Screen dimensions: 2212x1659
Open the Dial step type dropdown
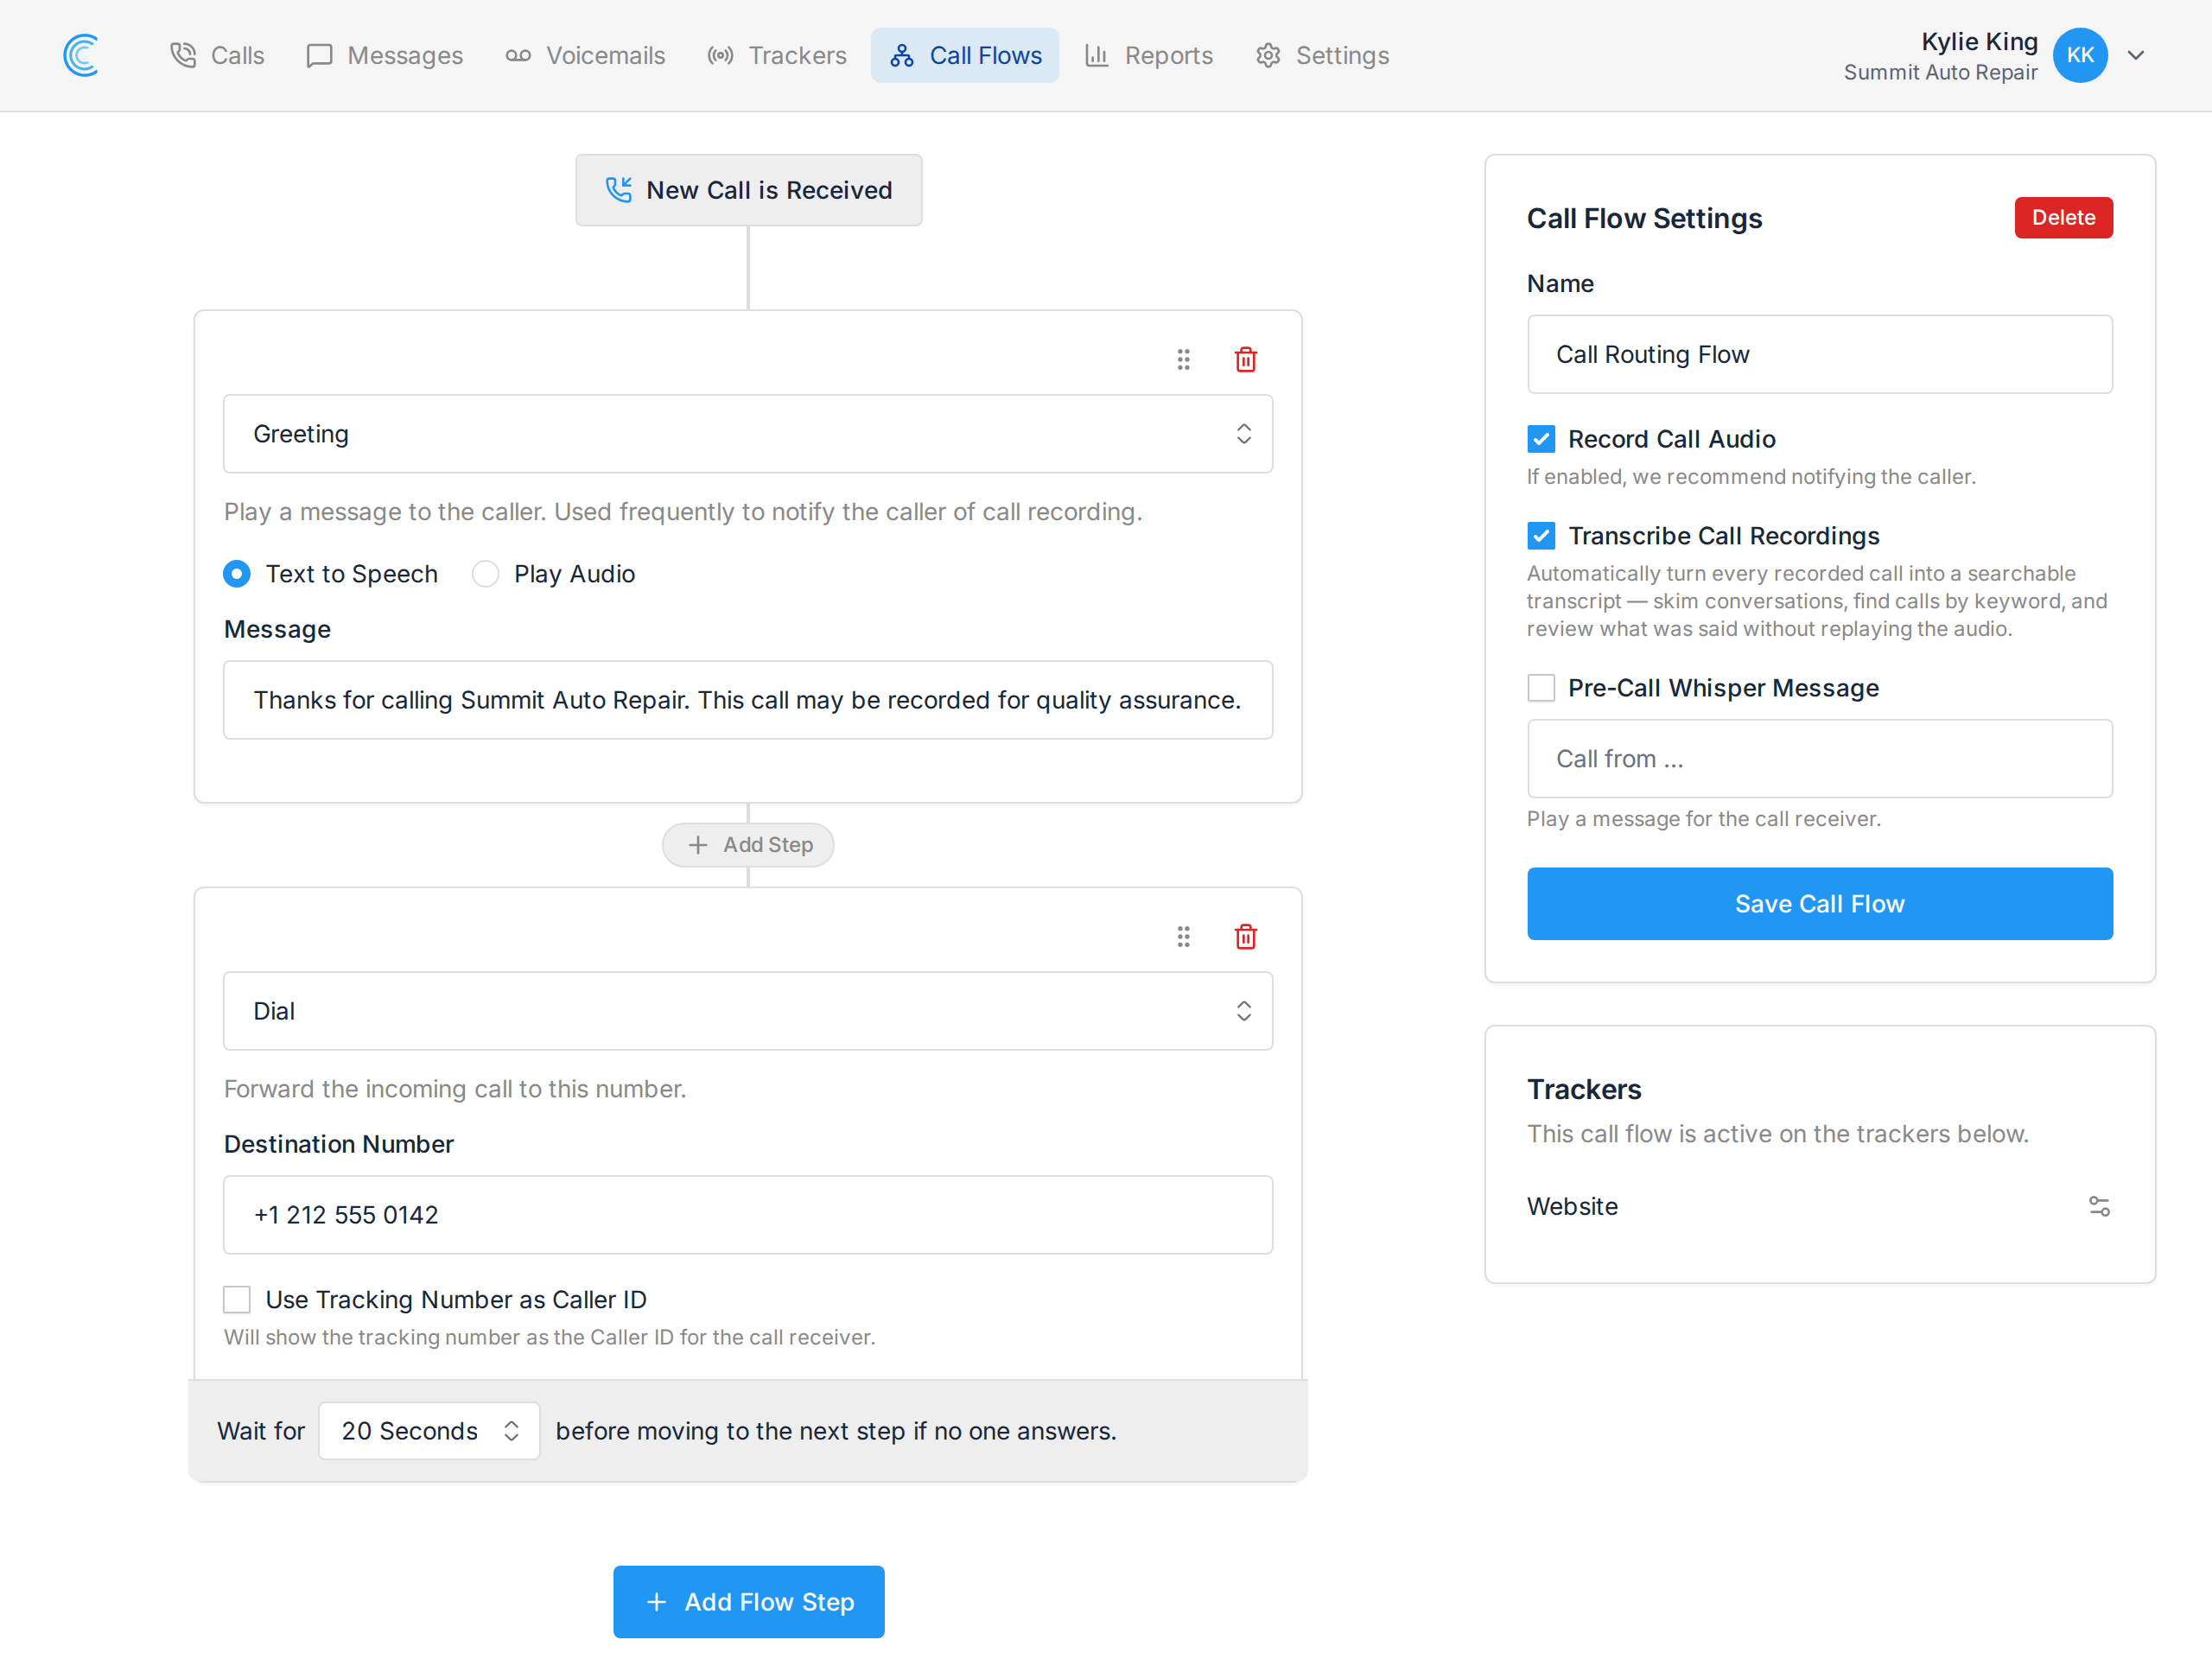[748, 1011]
